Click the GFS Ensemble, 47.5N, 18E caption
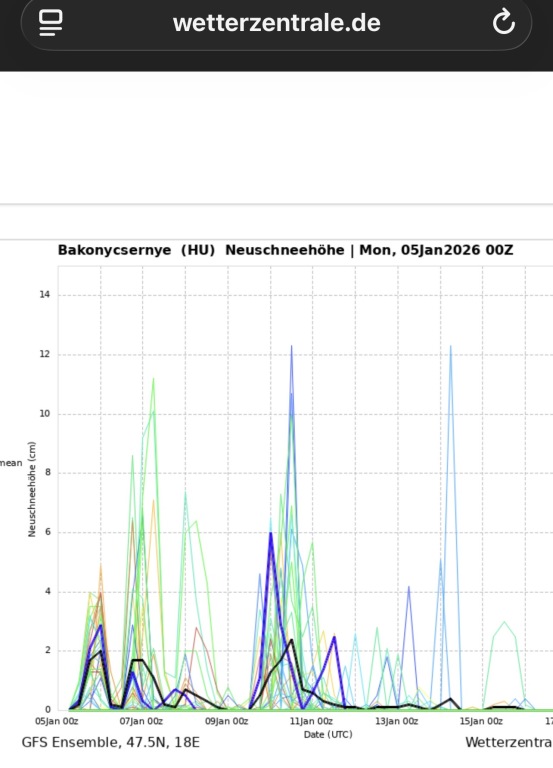 (111, 743)
